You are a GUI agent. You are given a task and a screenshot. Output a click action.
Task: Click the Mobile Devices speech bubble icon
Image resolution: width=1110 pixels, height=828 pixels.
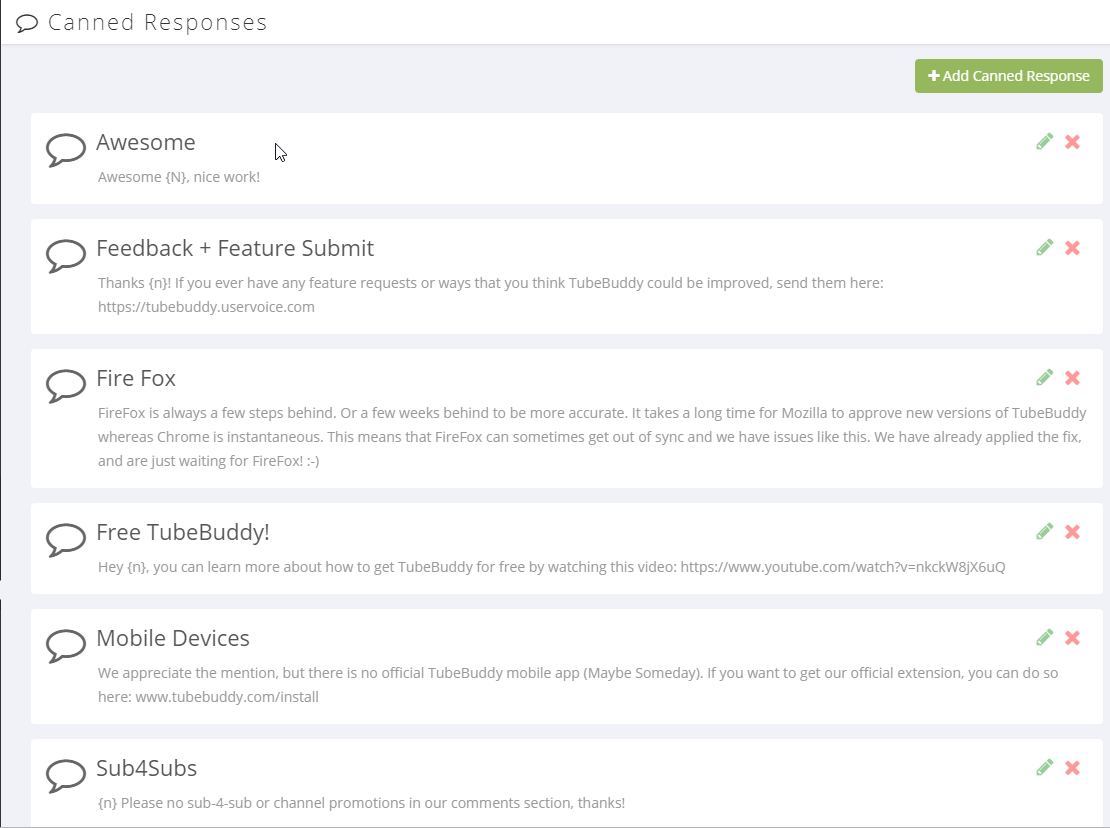[66, 646]
